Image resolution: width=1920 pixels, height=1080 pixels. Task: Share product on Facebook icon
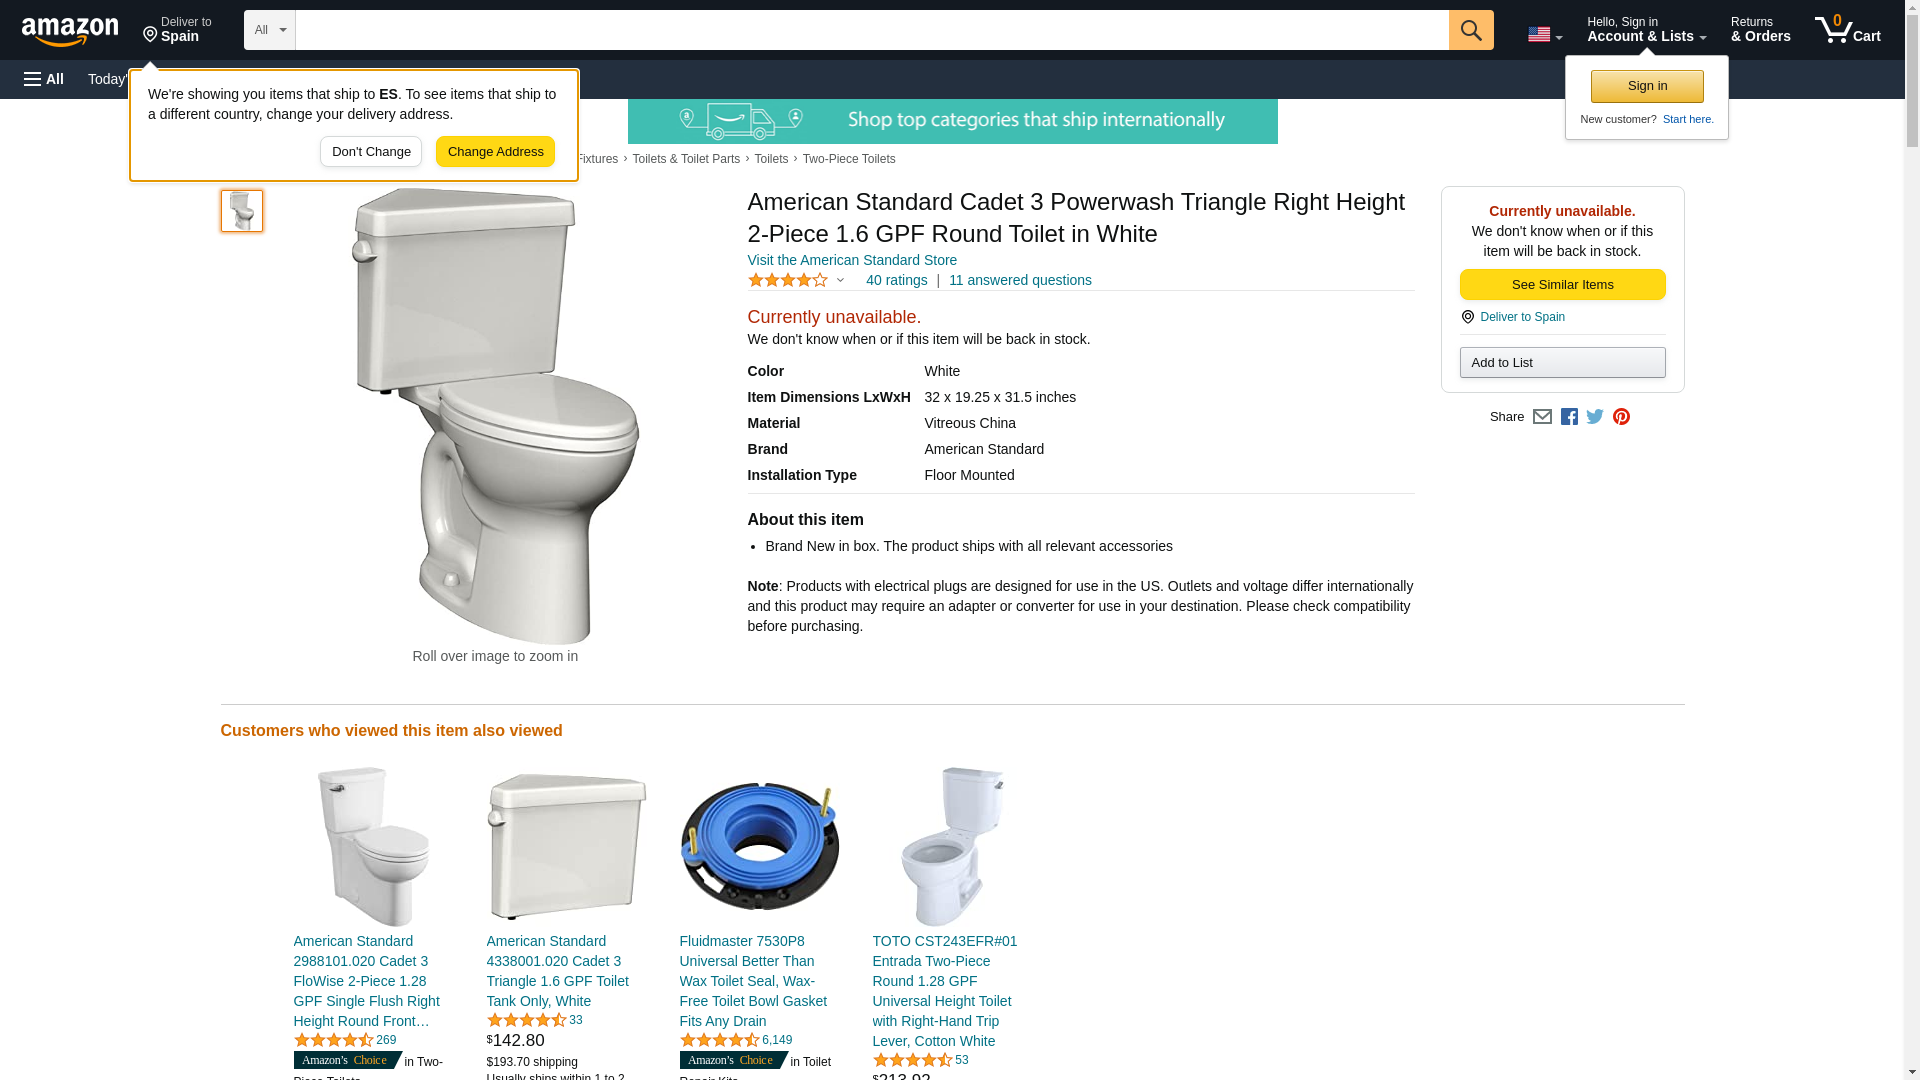click(1569, 417)
